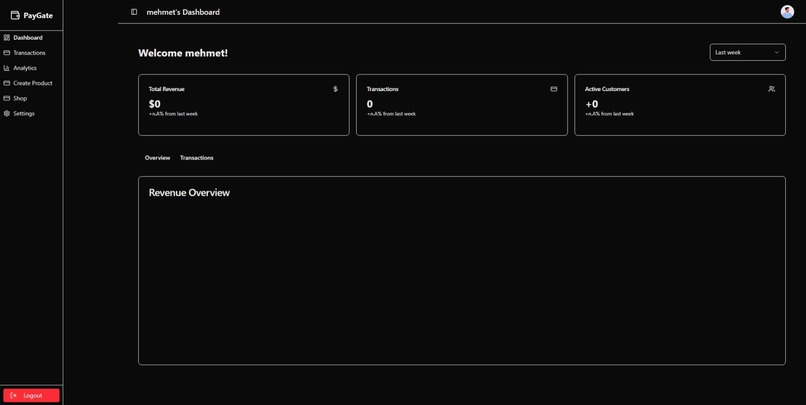Open Transactions page from sidebar

pyautogui.click(x=31, y=53)
